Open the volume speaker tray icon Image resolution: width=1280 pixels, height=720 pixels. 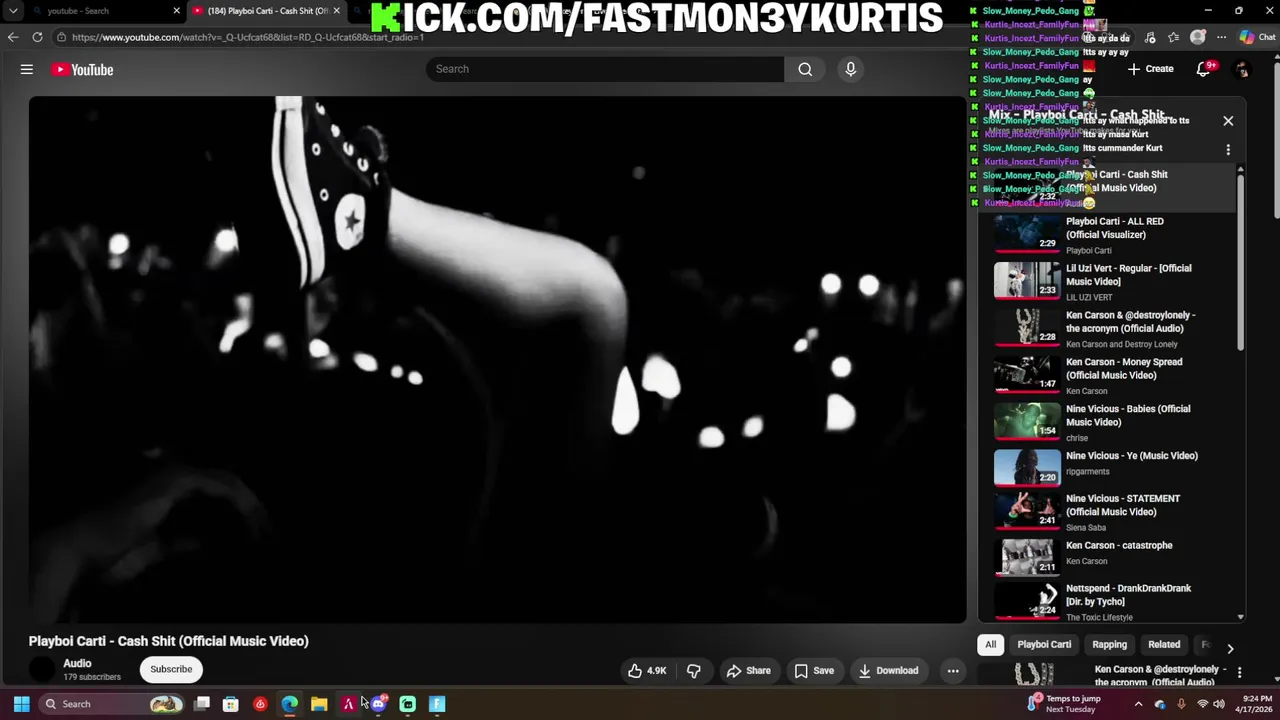click(1221, 704)
